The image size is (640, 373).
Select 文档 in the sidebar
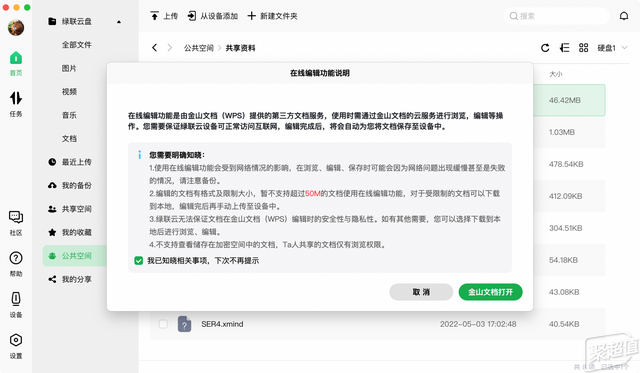tap(69, 138)
